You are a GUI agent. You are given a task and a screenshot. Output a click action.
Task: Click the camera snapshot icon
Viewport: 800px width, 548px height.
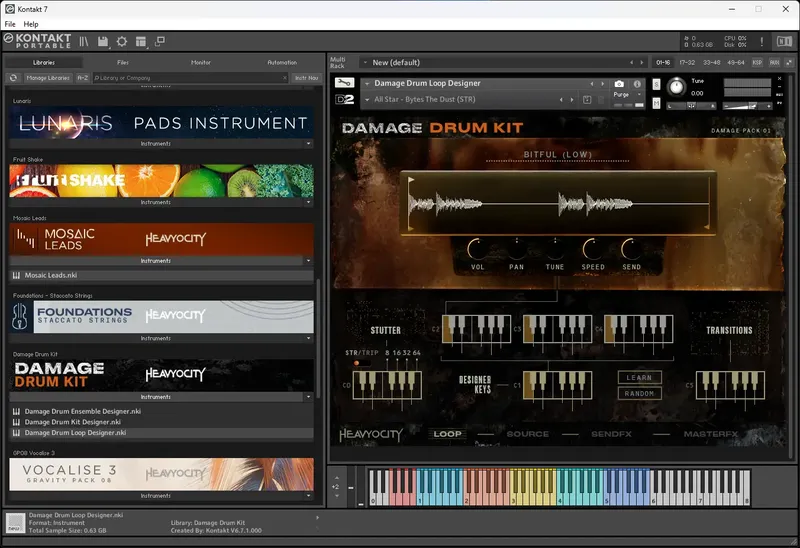619,84
